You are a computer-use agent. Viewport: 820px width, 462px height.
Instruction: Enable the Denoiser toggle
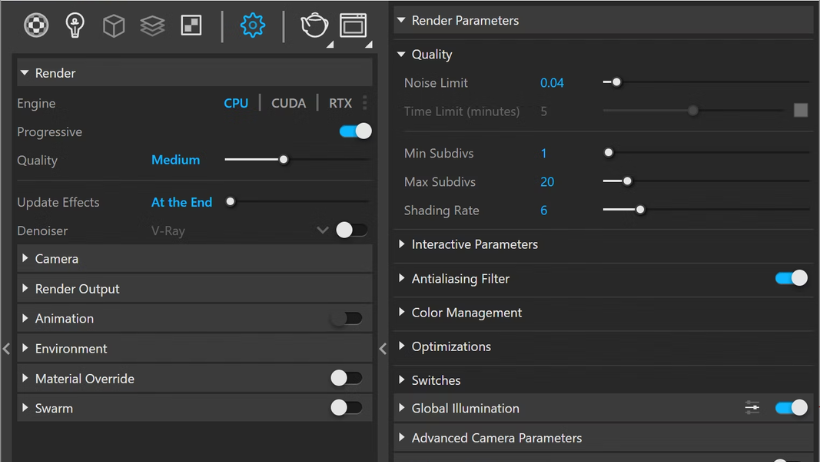pos(351,230)
